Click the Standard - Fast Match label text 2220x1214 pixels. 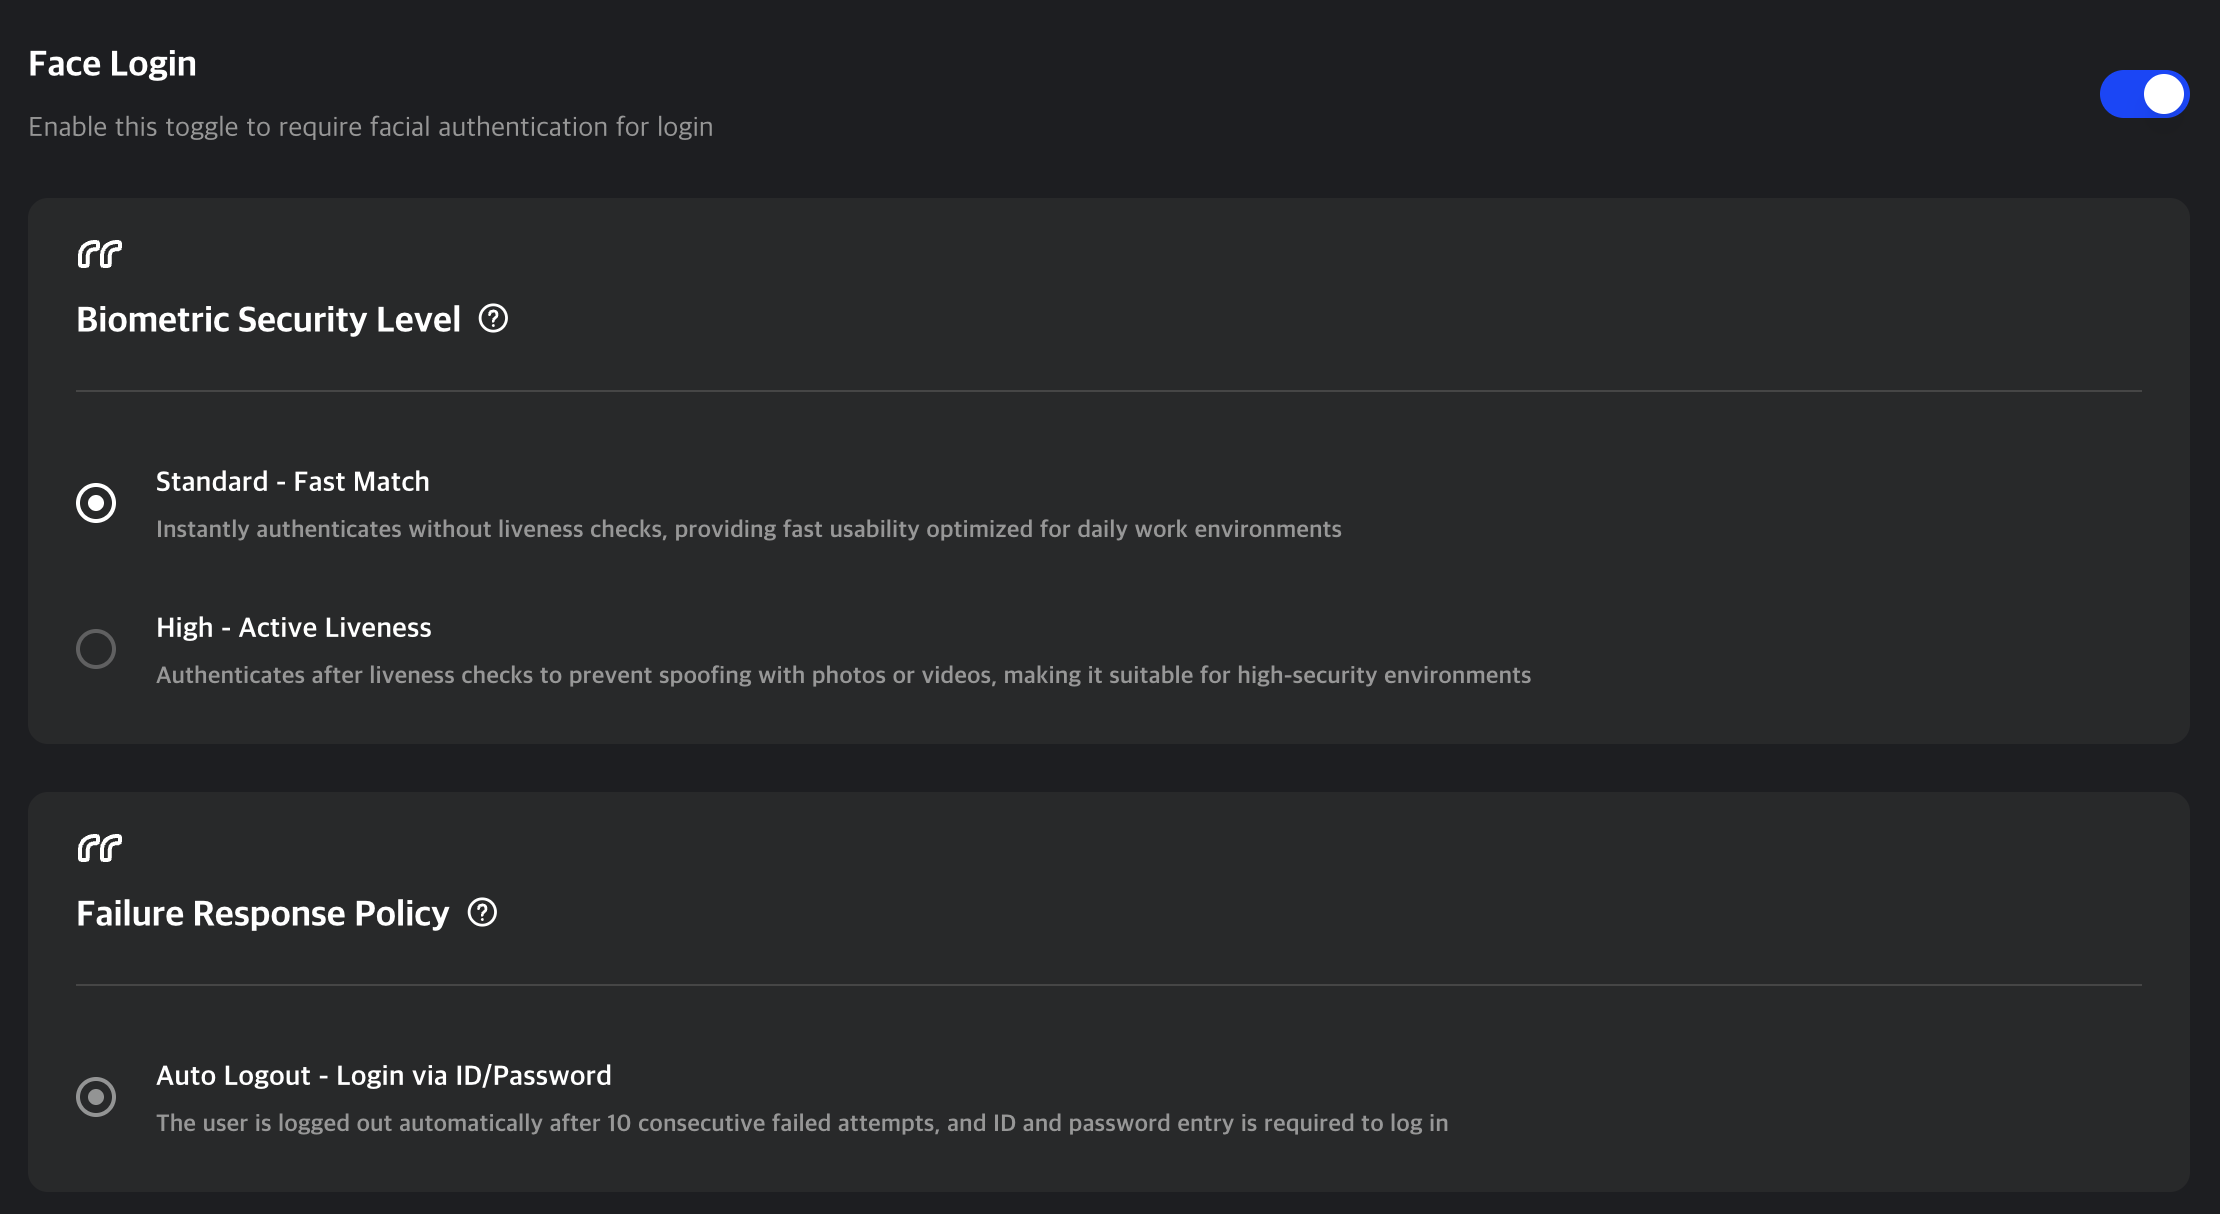point(292,481)
